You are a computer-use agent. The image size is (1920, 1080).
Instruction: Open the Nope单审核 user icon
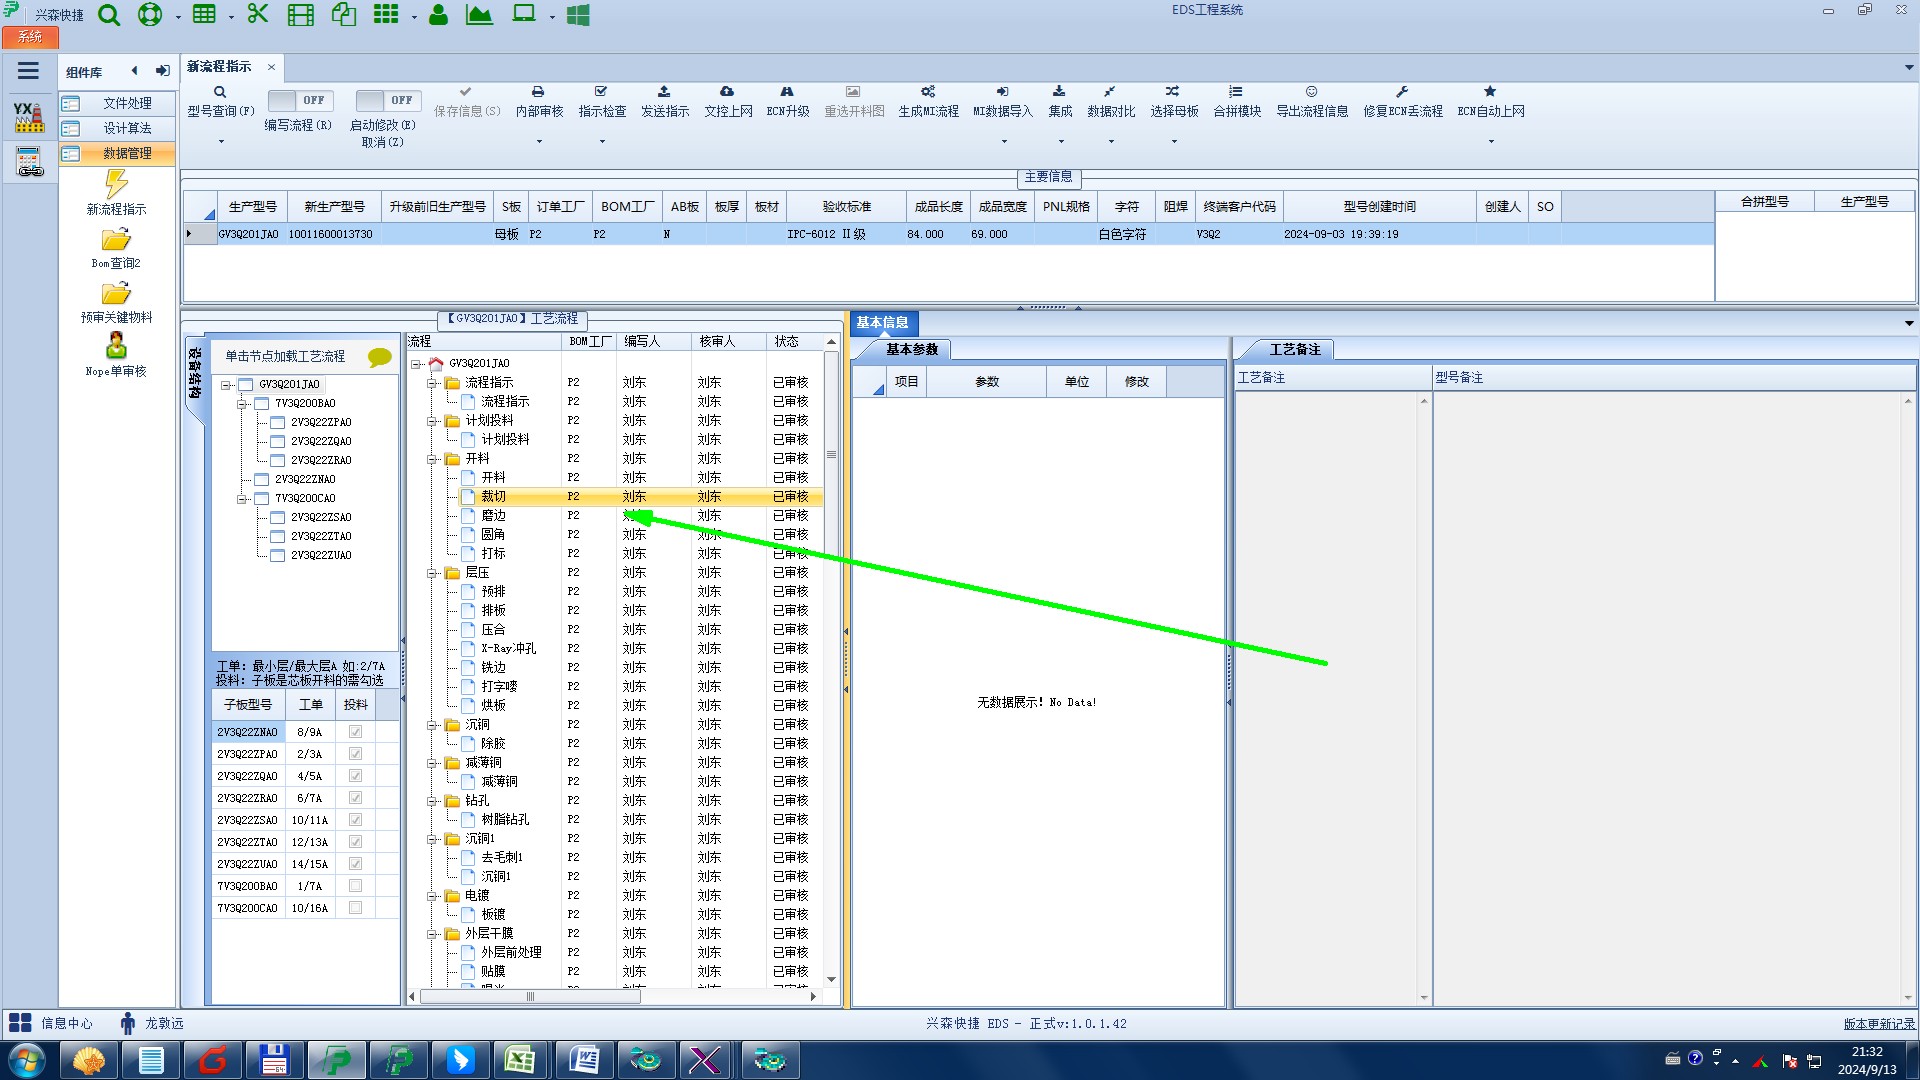116,346
